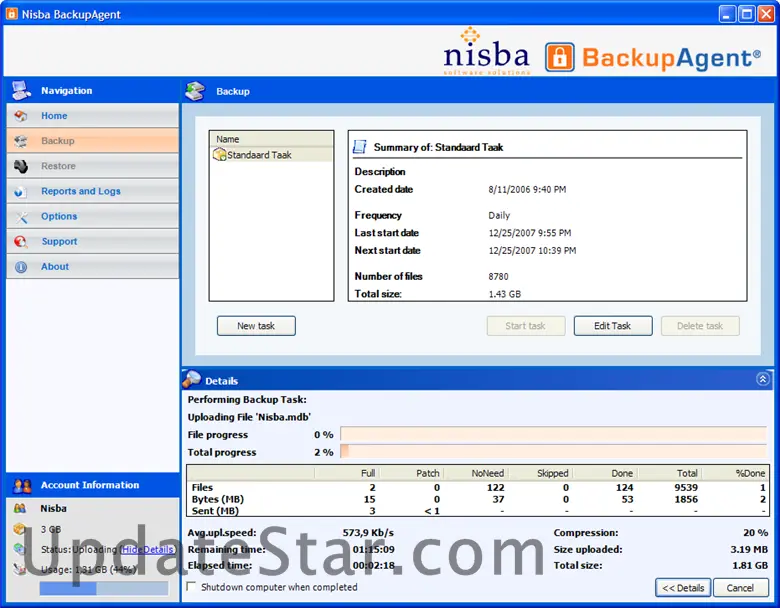780x608 pixels.
Task: Enable Shutdown computer when completed
Action: coord(191,587)
